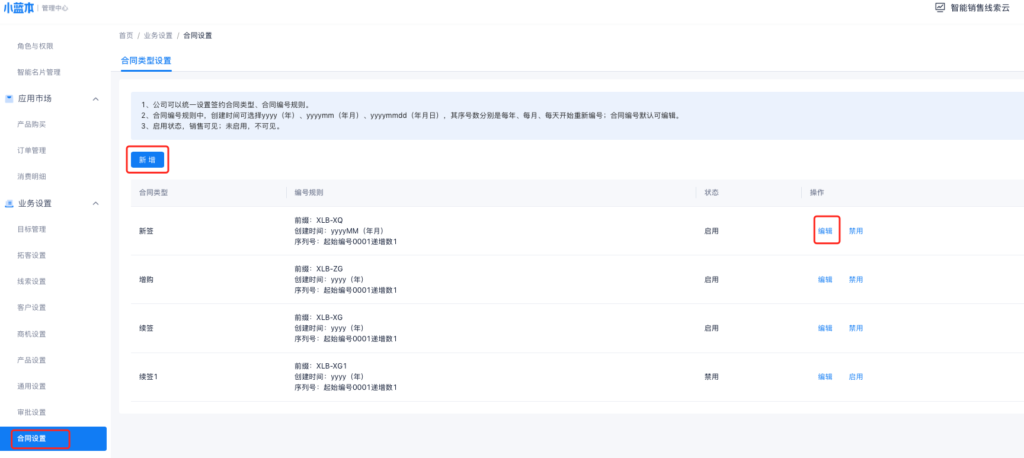Navigate to 客户设置 in the sidebar

click(32, 307)
